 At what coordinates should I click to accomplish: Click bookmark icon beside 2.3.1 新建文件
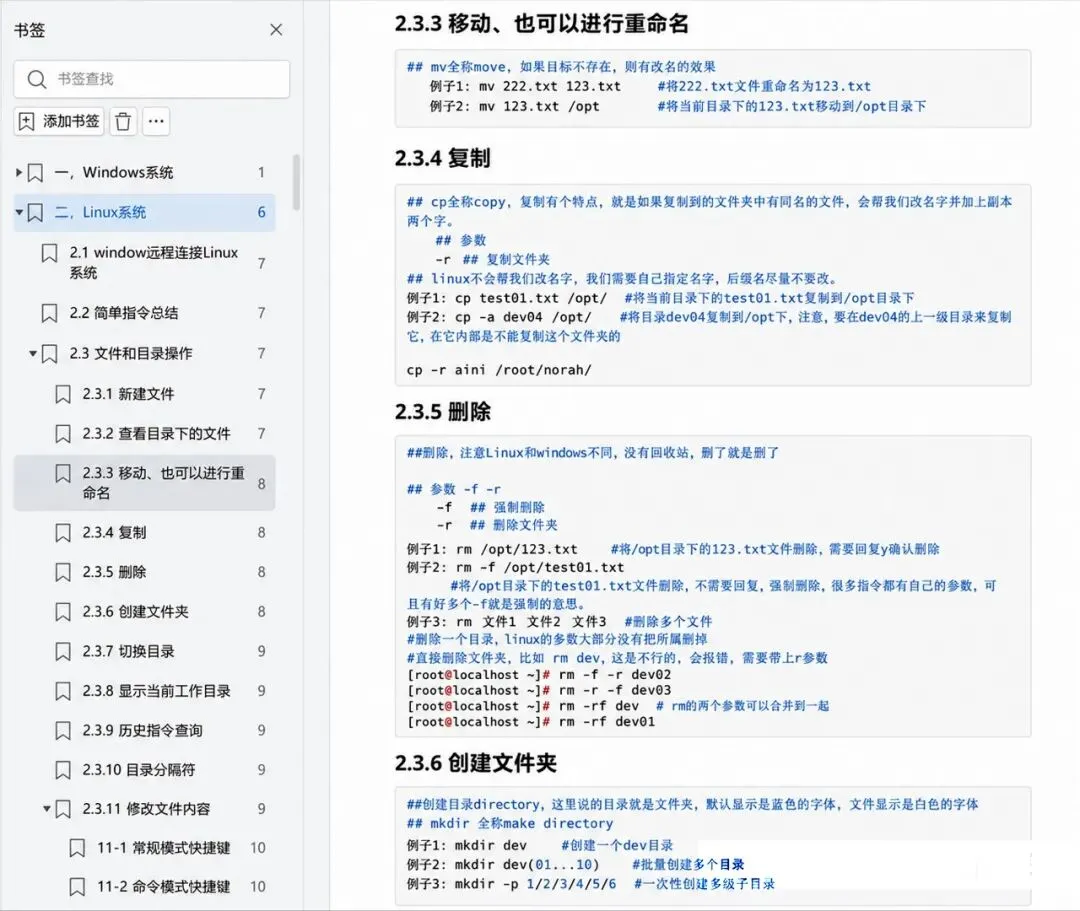[x=63, y=395]
